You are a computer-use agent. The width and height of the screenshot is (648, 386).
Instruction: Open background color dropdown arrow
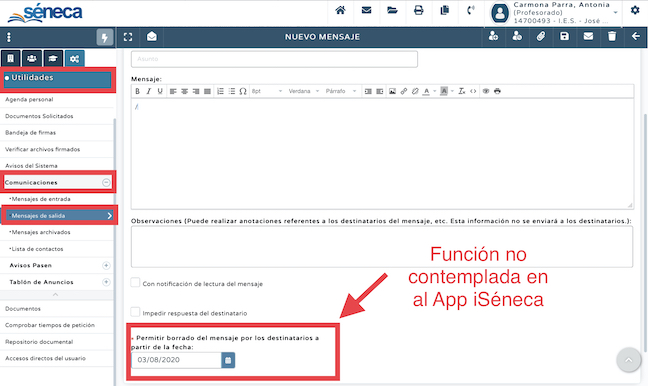[452, 91]
